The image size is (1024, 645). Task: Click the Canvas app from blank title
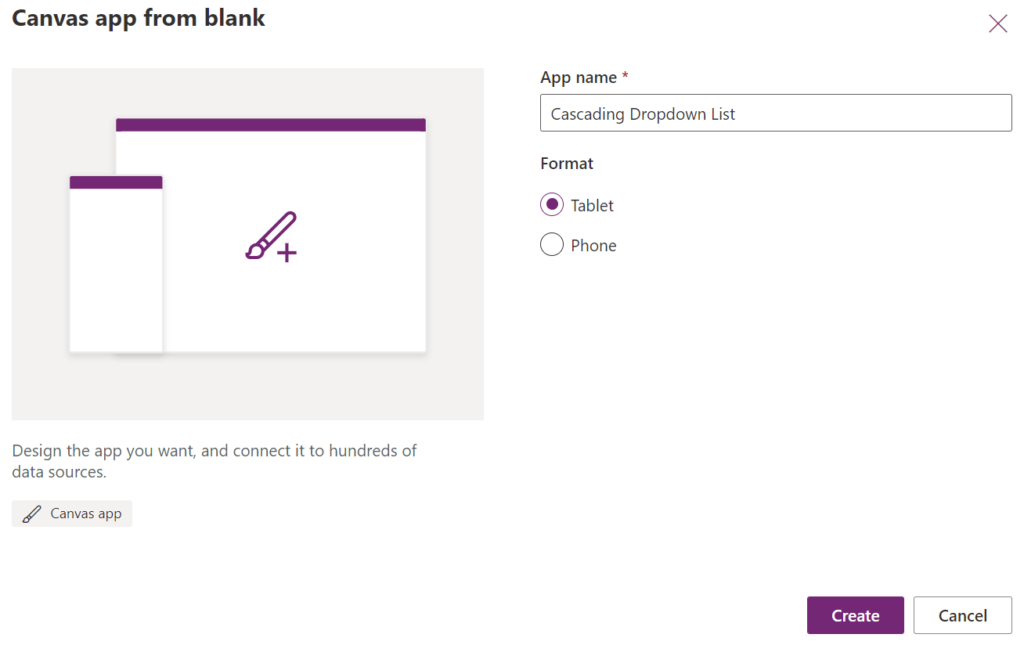138,18
